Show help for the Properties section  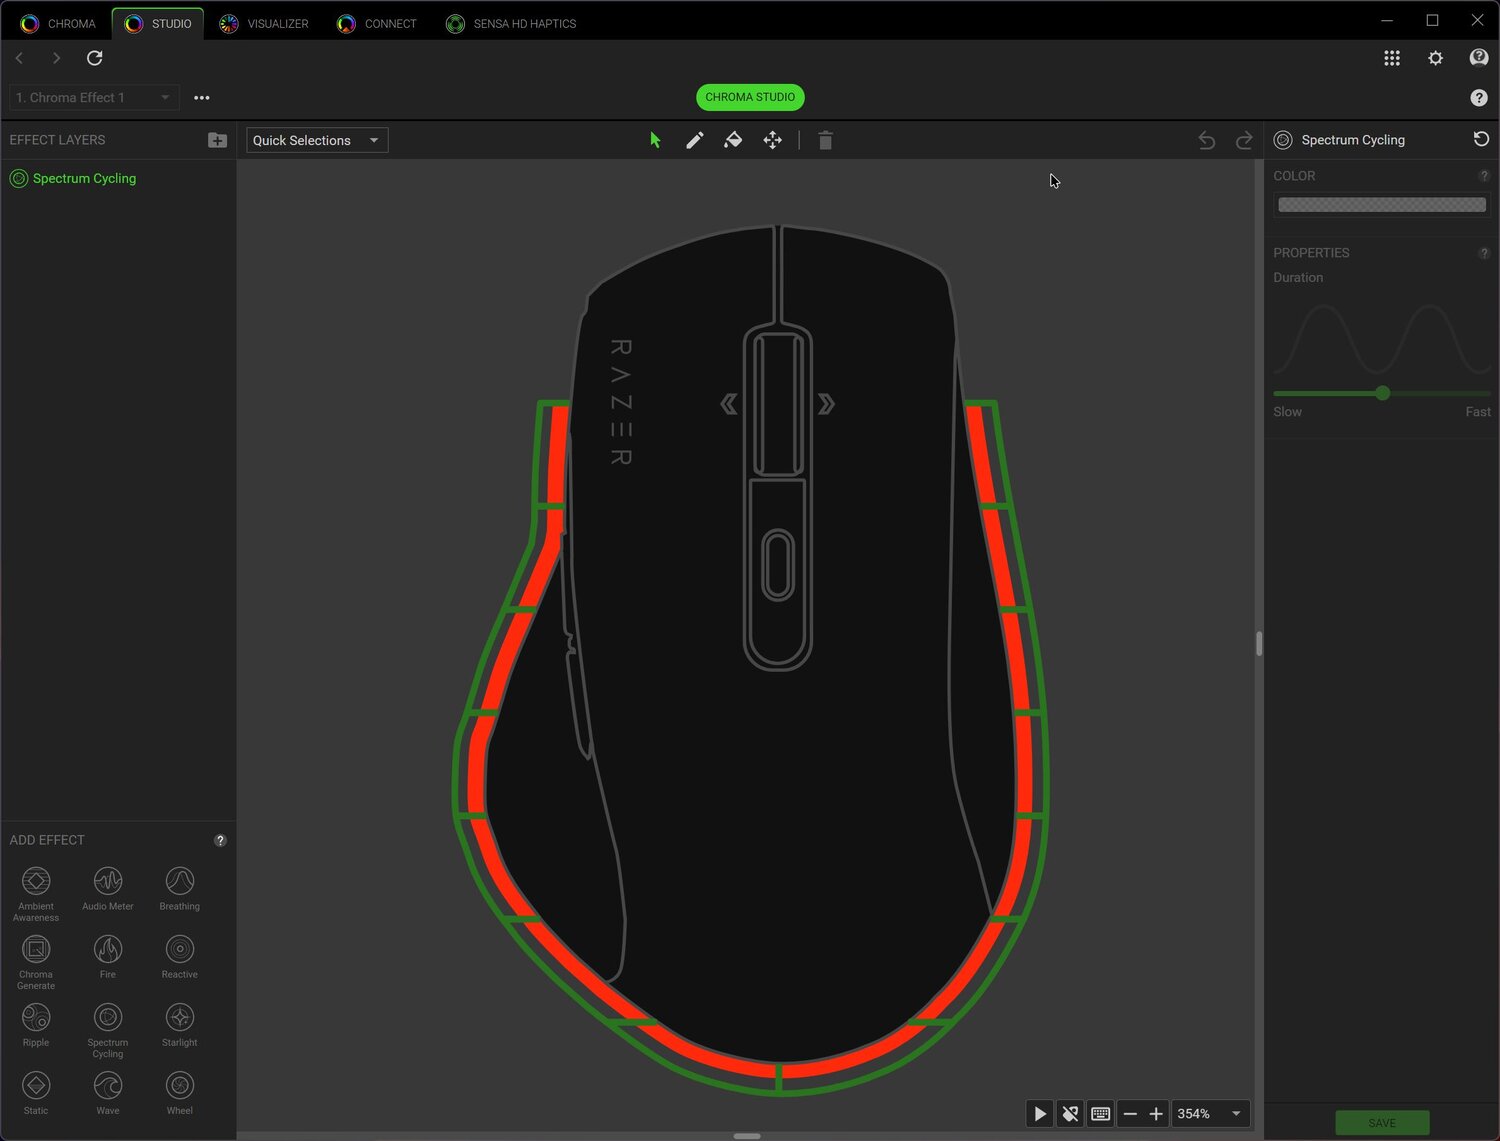coord(1484,253)
